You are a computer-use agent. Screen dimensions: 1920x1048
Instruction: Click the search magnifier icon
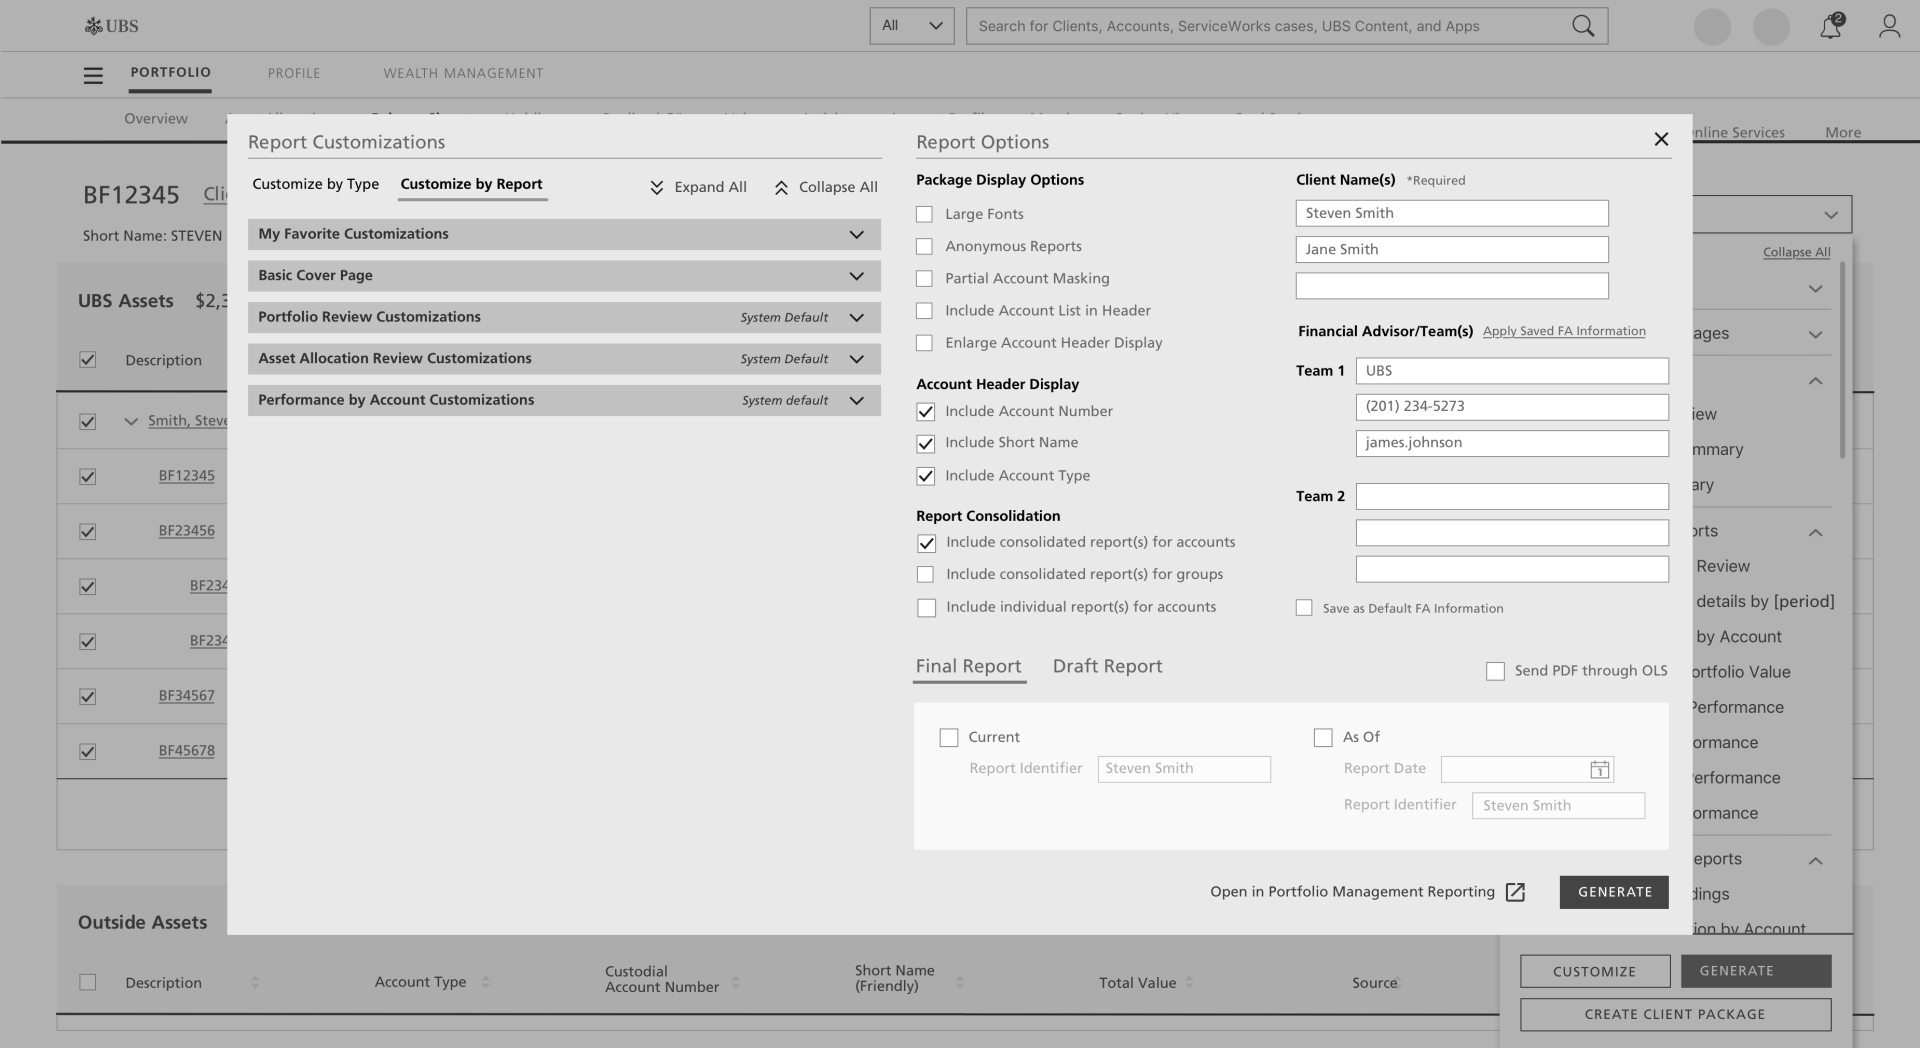1583,26
